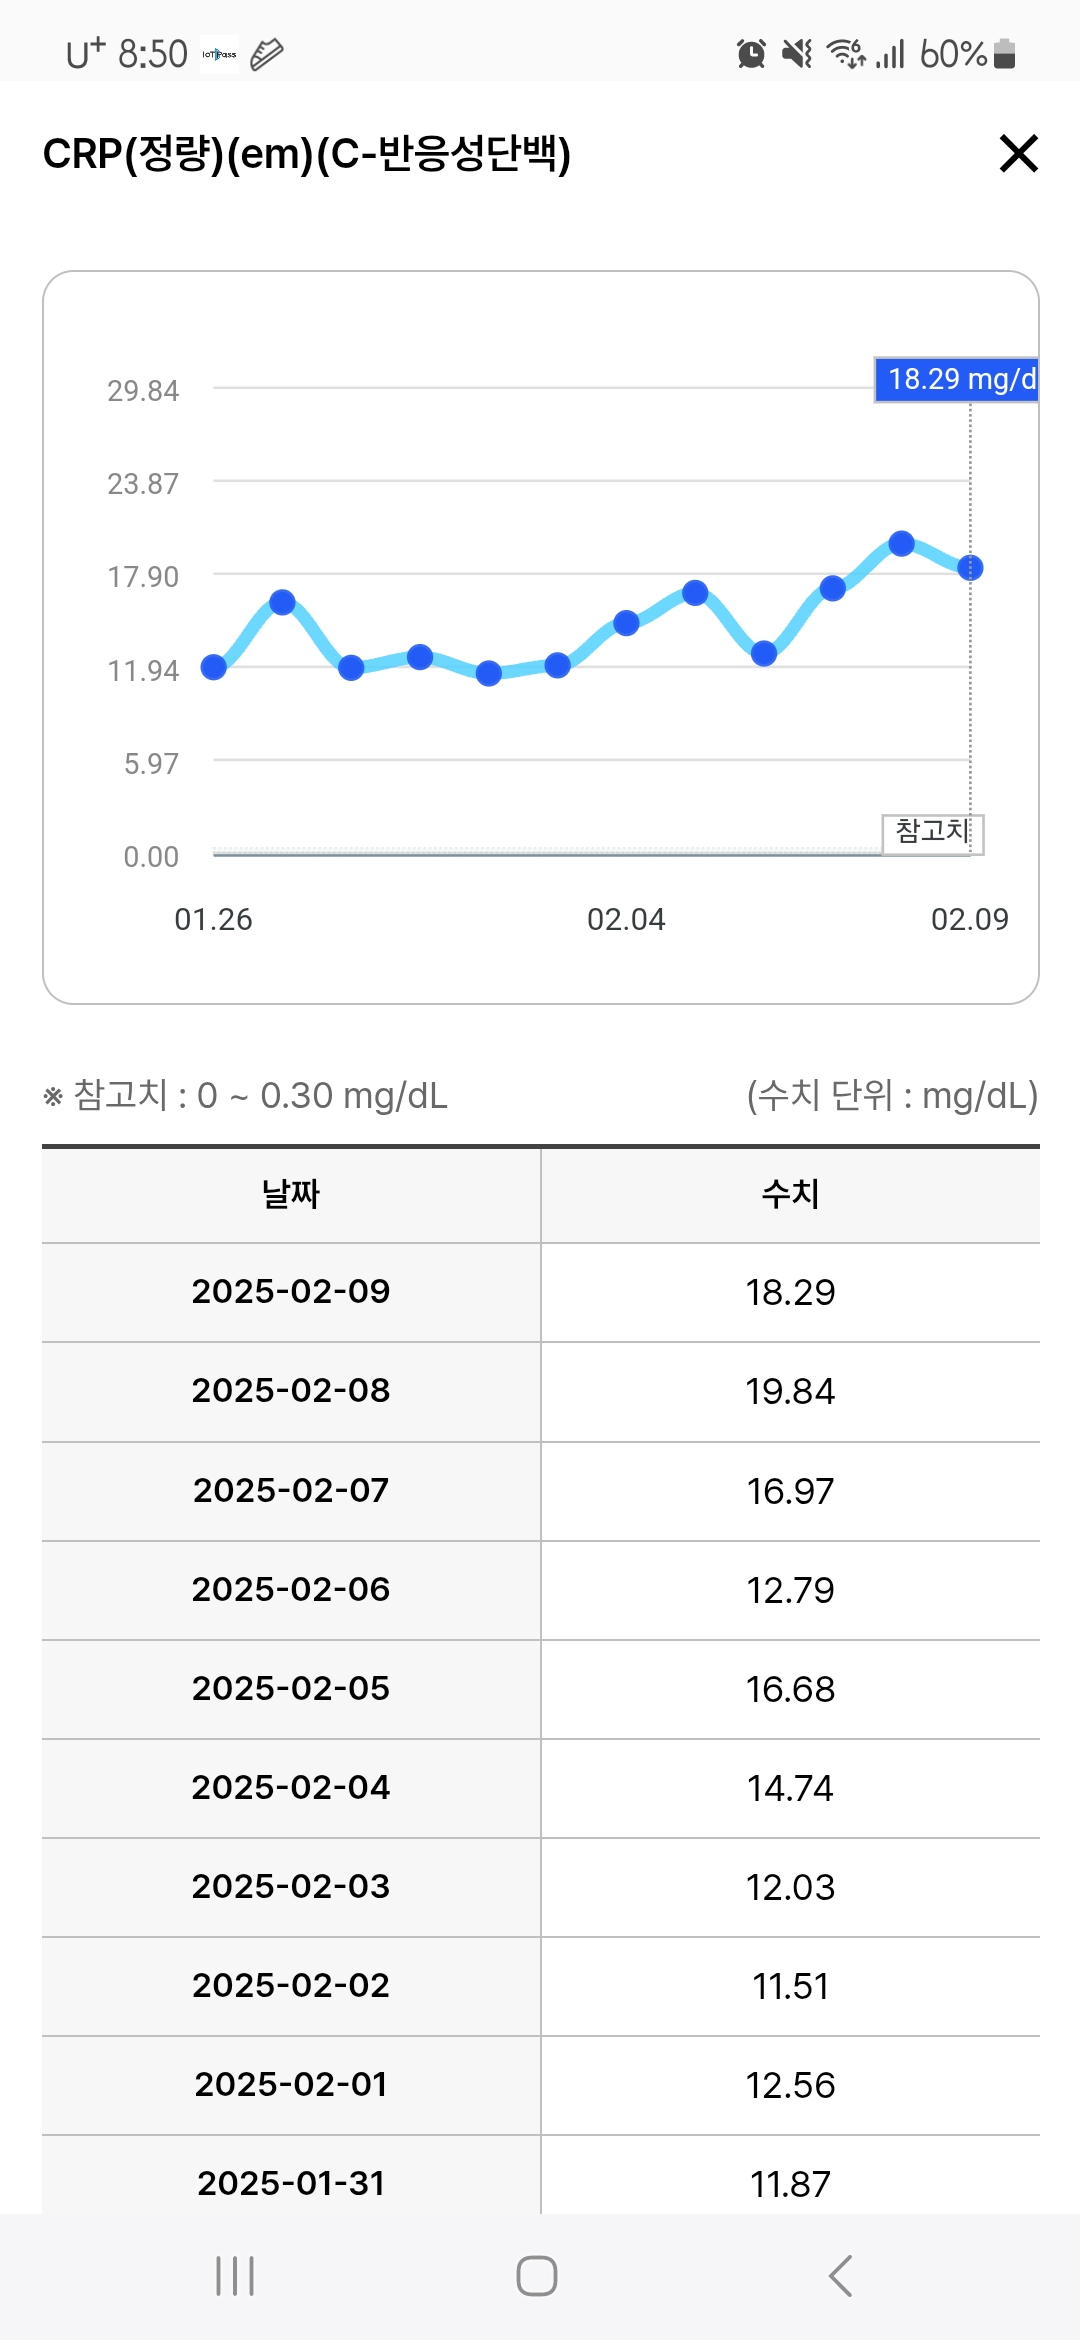Tap the alarm icon in status bar
Viewport: 1080px width, 2340px height.
pos(751,53)
